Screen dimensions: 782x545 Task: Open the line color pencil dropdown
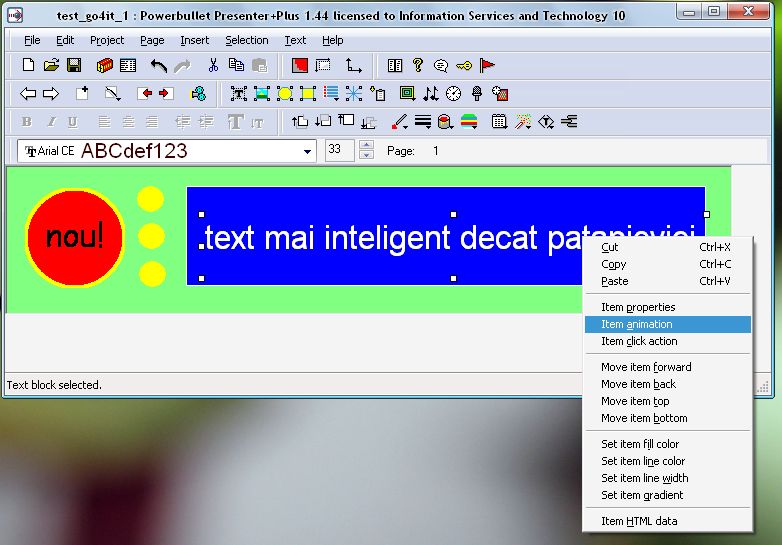pyautogui.click(x=399, y=121)
